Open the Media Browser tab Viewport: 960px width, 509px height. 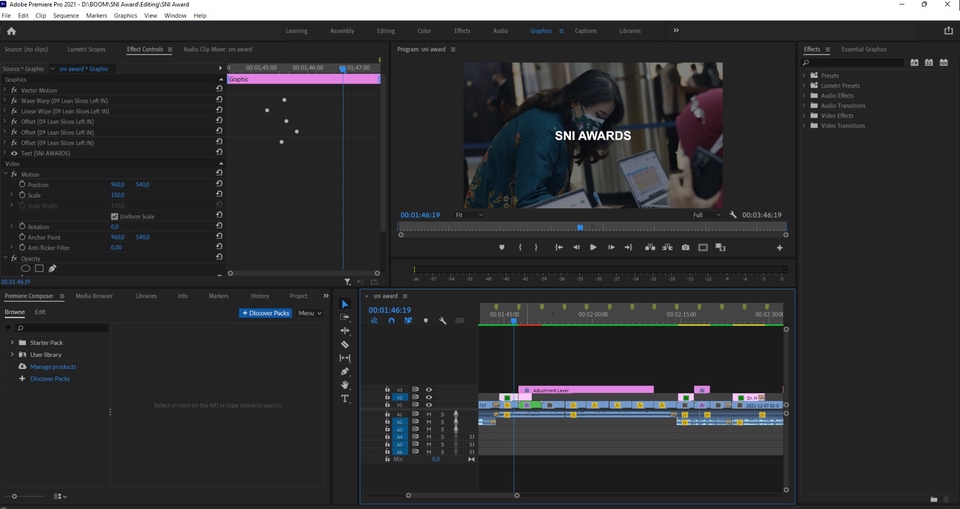(94, 296)
